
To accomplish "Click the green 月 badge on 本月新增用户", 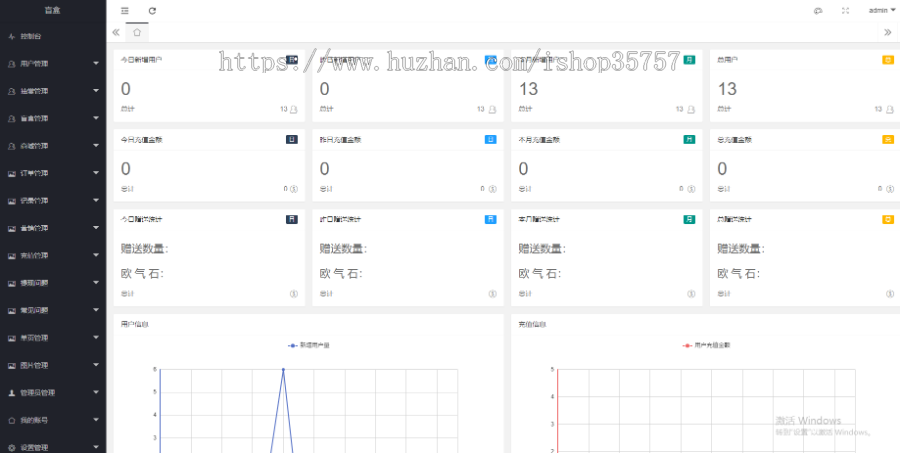I will tap(689, 59).
